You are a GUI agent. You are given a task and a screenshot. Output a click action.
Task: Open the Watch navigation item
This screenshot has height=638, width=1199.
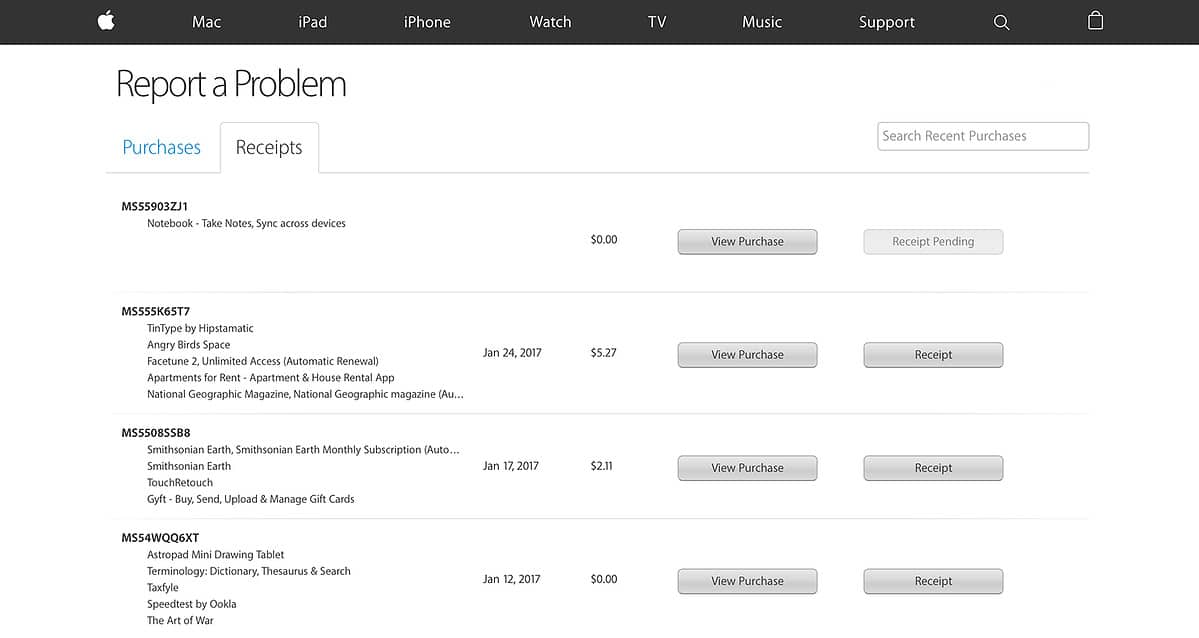550,22
